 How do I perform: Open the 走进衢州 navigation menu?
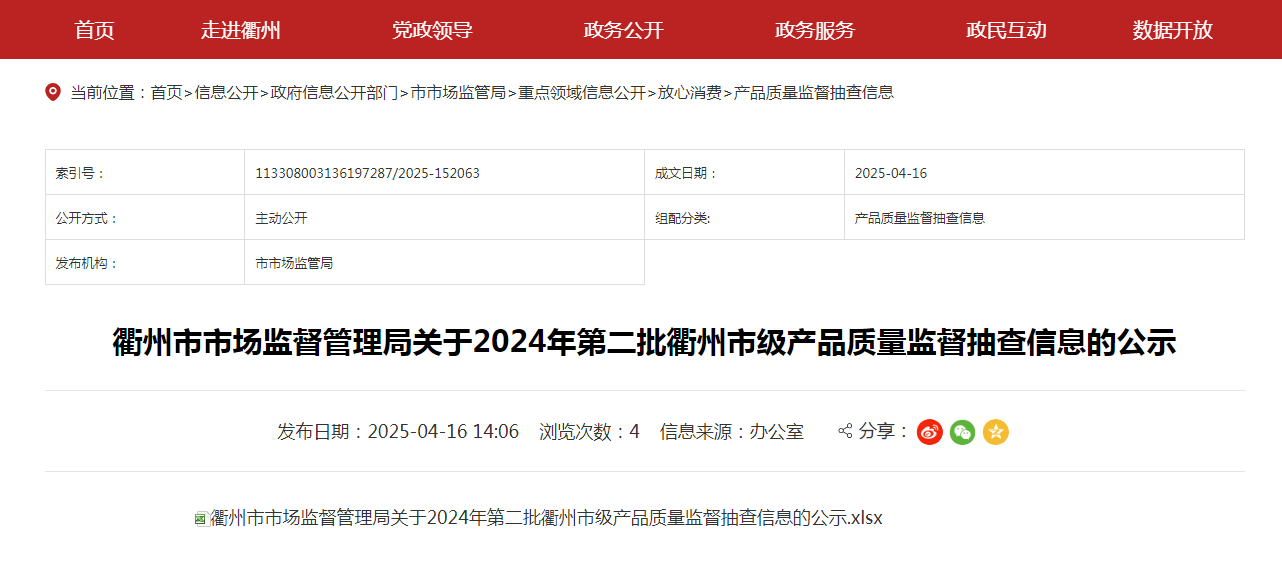(x=241, y=30)
